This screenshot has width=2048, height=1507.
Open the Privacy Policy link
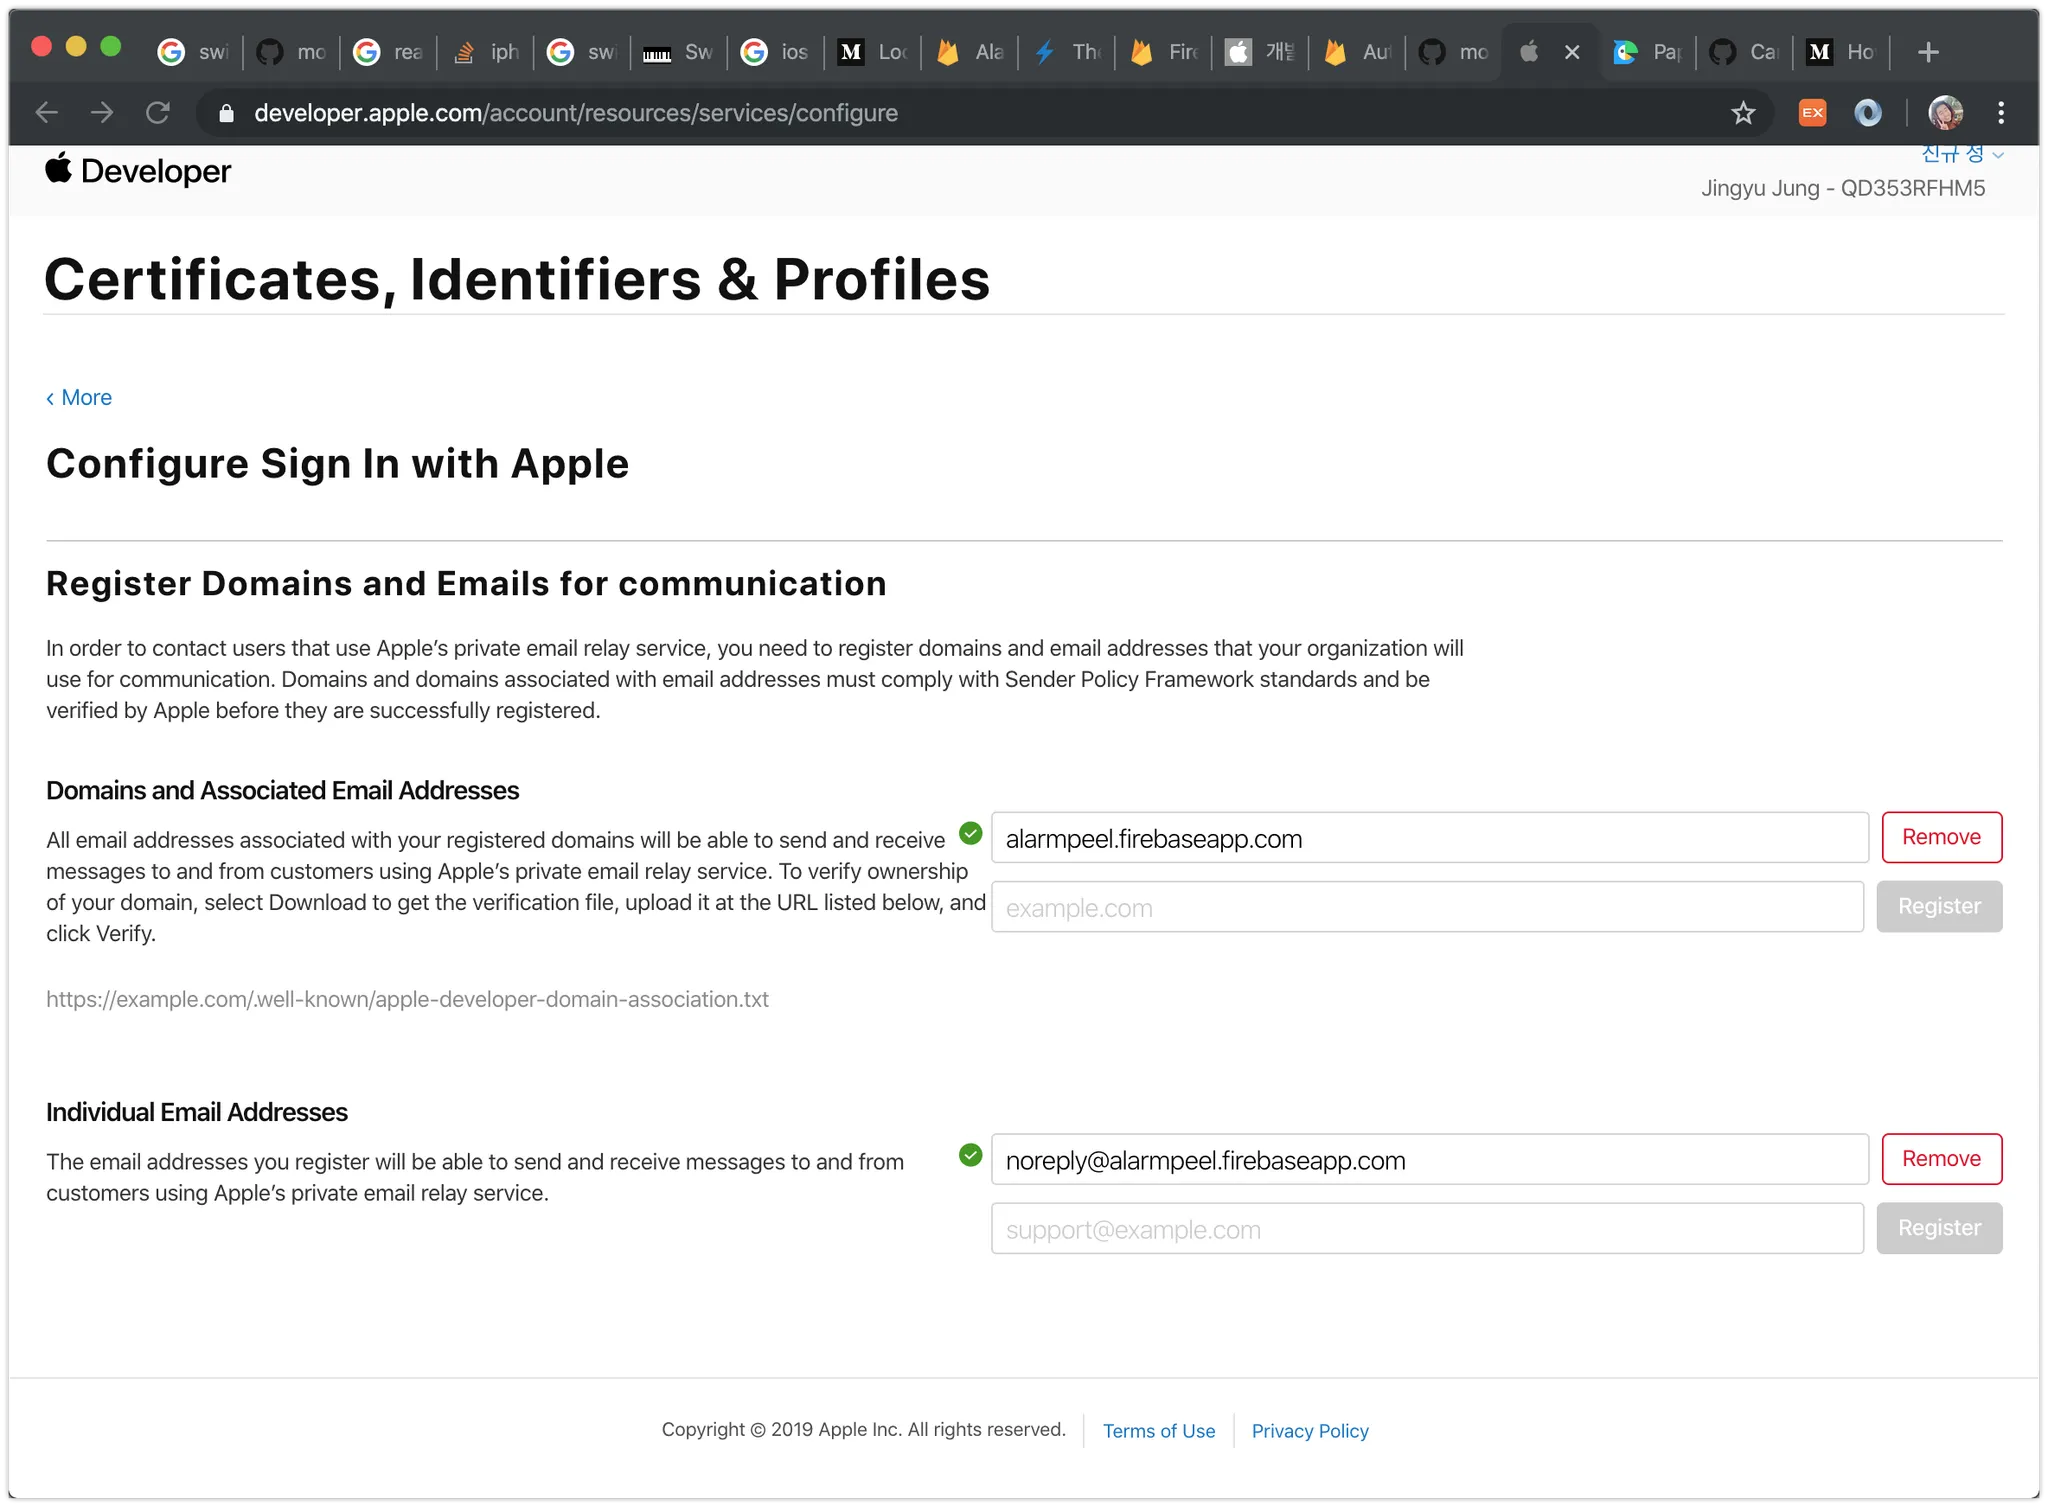[x=1309, y=1431]
